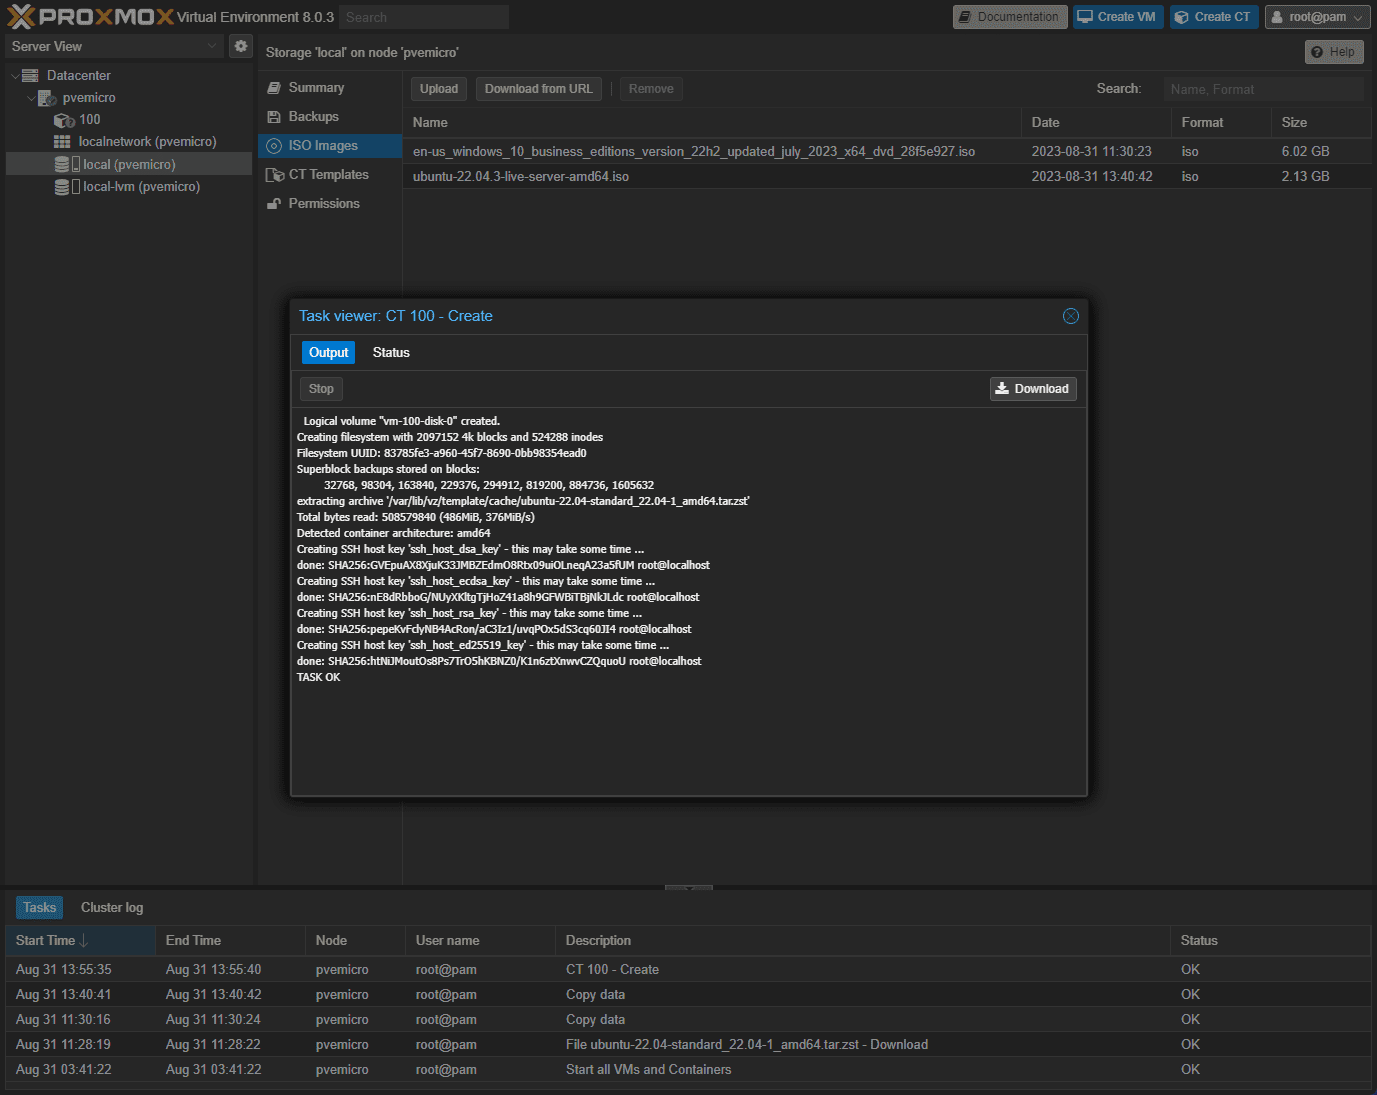The width and height of the screenshot is (1377, 1095).
Task: Click the gear icon beside Server View
Action: click(x=240, y=46)
